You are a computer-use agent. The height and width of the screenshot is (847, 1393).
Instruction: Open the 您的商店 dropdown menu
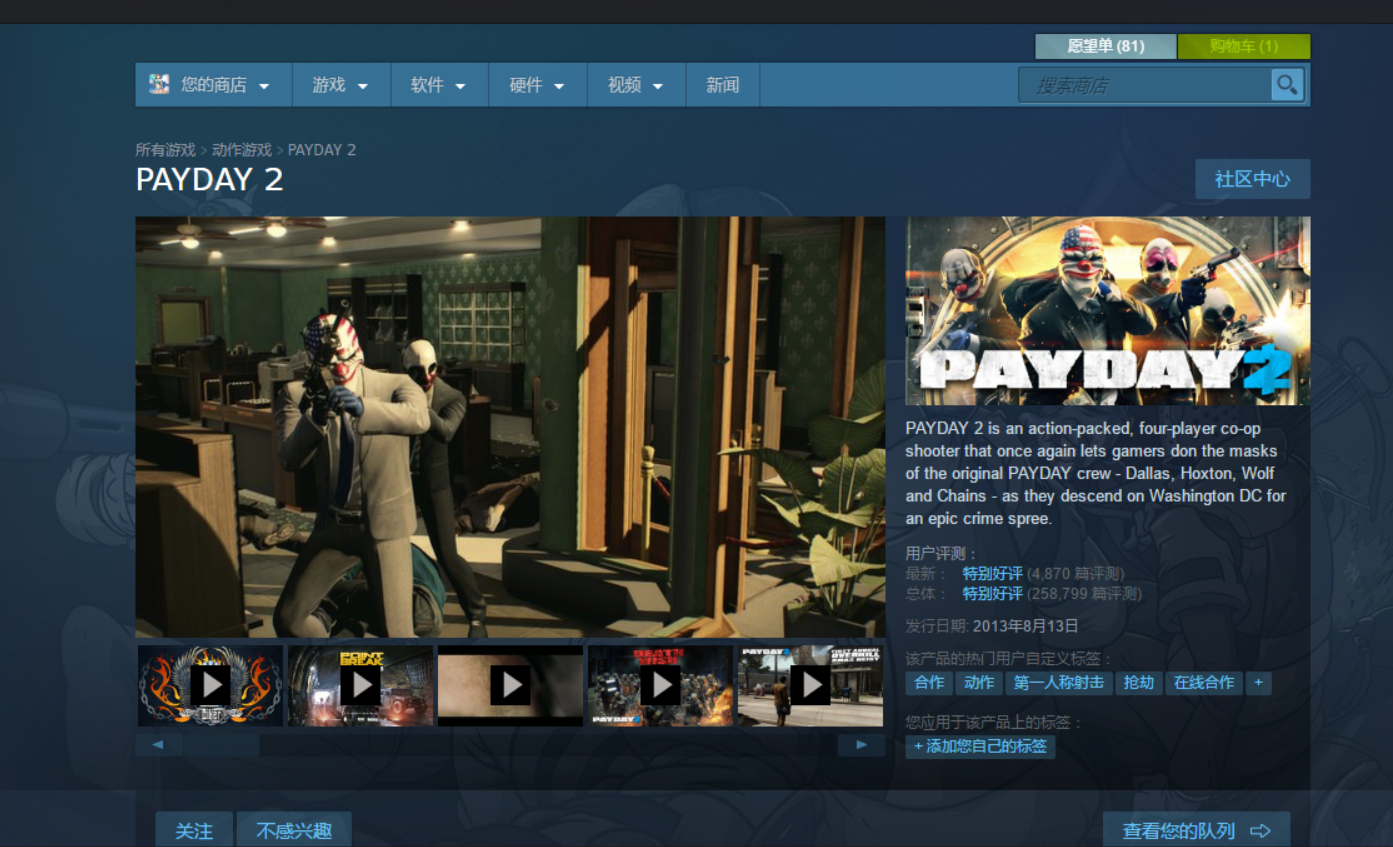[x=213, y=85]
